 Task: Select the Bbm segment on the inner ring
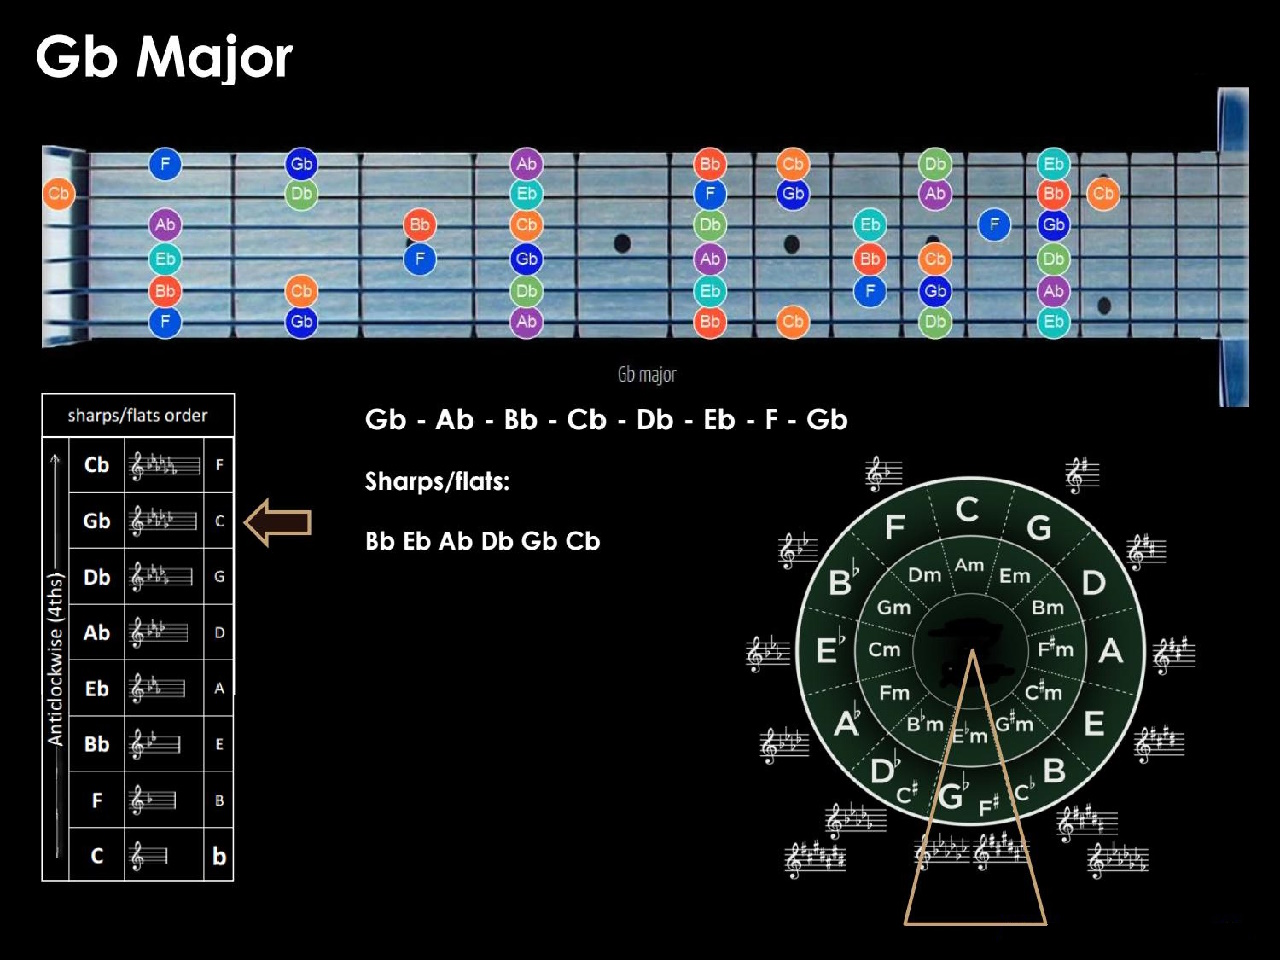(924, 723)
